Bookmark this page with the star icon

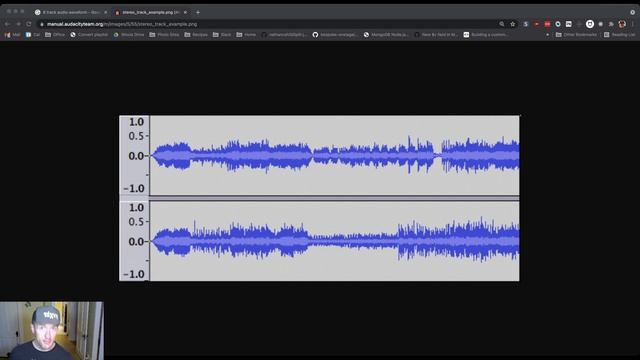click(513, 24)
